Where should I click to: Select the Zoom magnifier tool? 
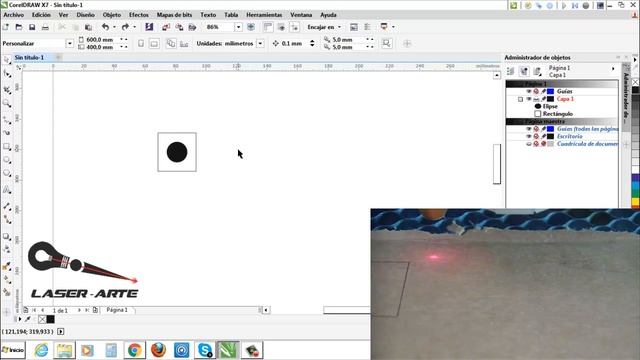pyautogui.click(x=7, y=103)
